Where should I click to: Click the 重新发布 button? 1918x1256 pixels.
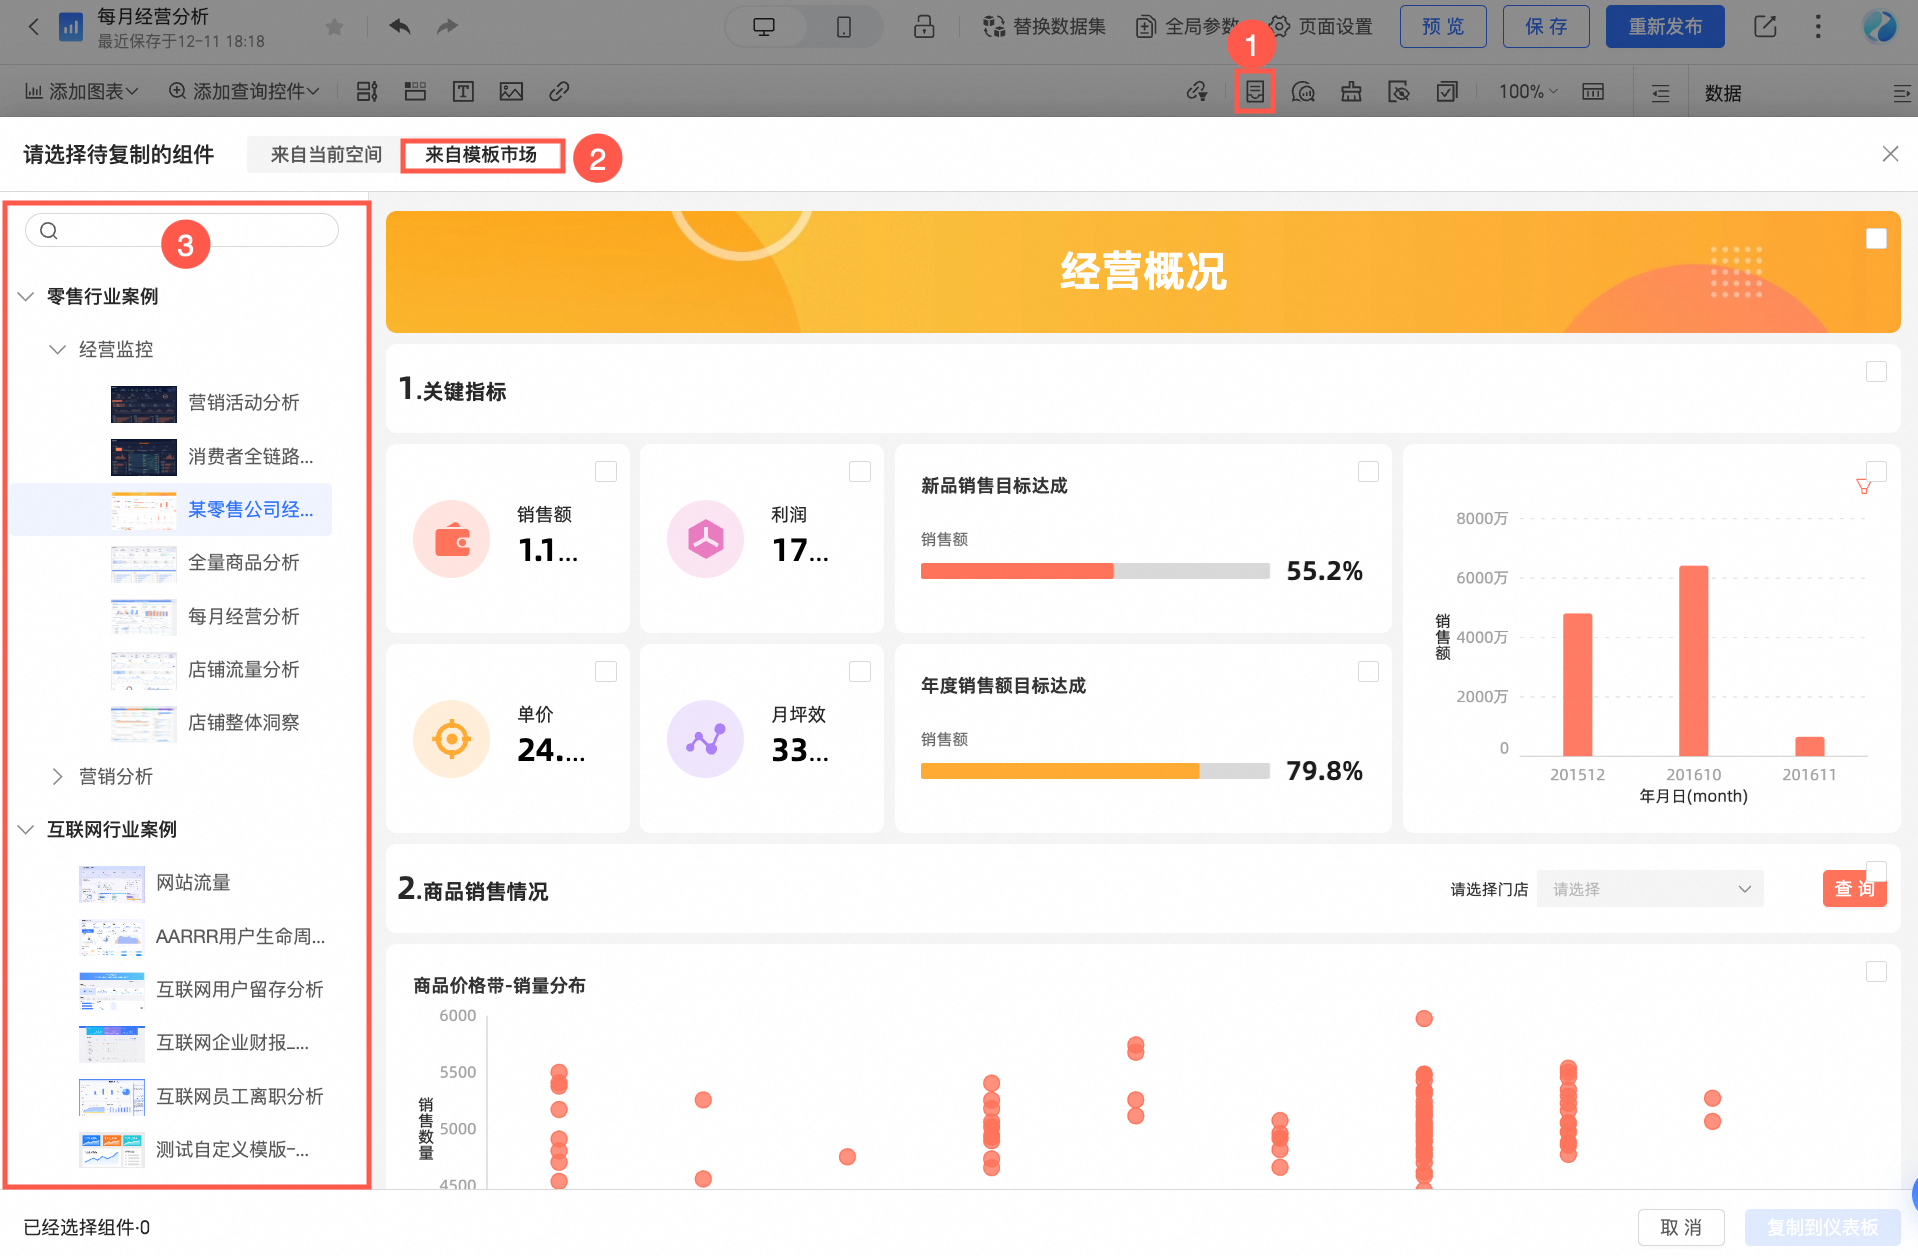(1665, 27)
